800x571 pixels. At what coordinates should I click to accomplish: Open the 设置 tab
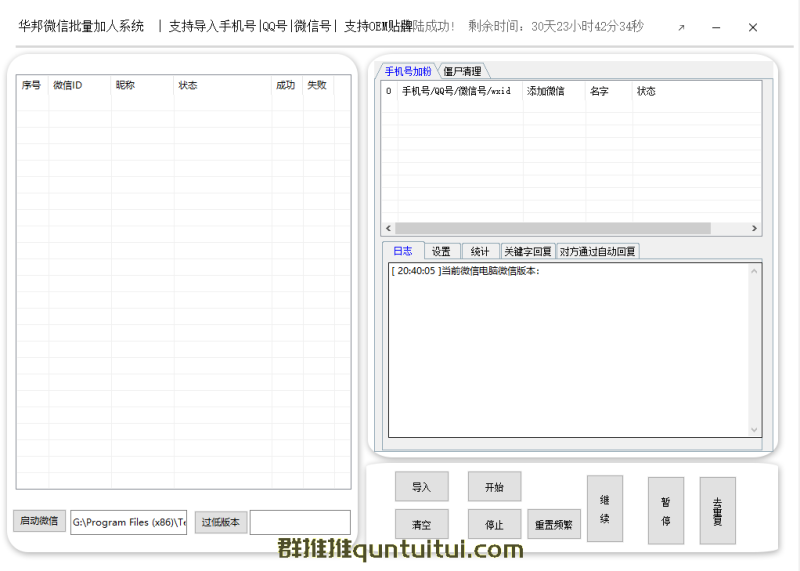(x=441, y=251)
